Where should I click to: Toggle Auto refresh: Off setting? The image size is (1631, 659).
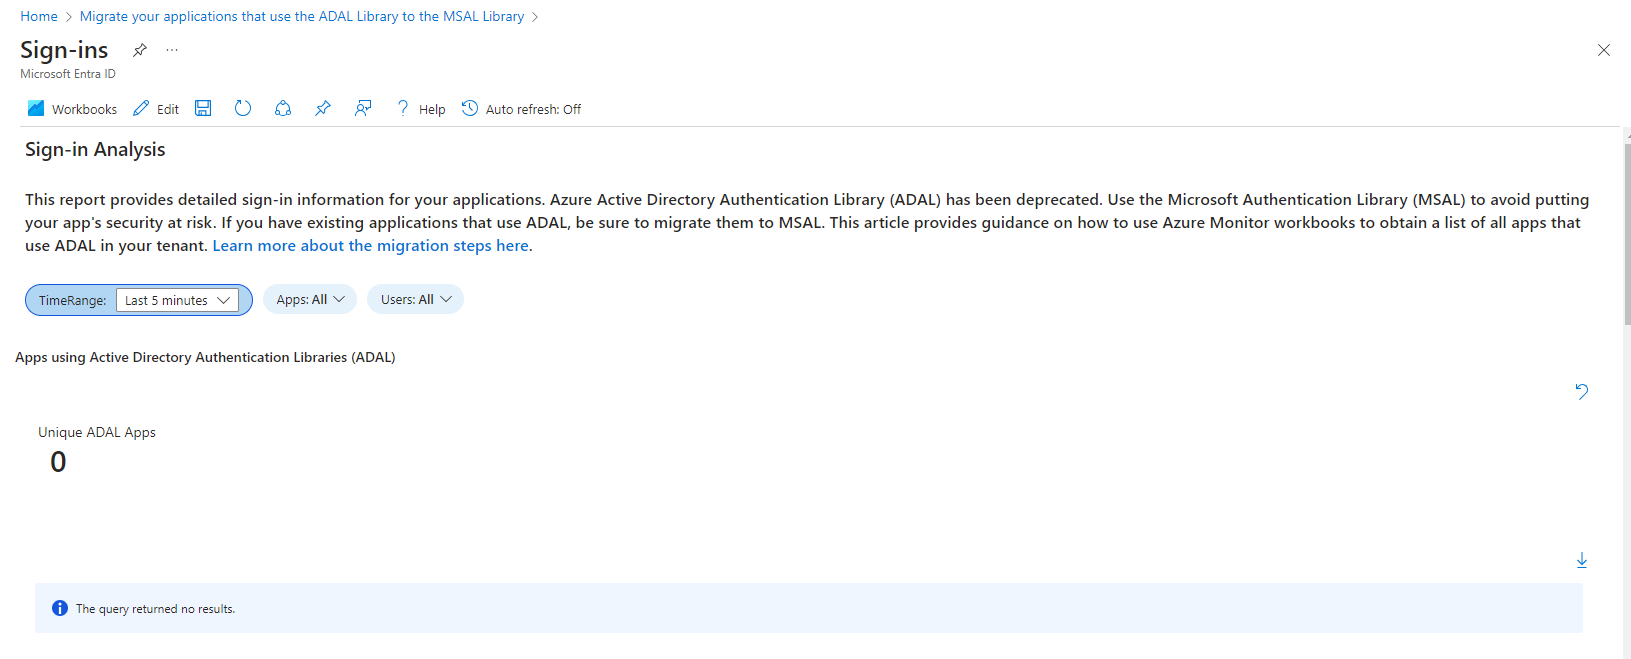(521, 109)
